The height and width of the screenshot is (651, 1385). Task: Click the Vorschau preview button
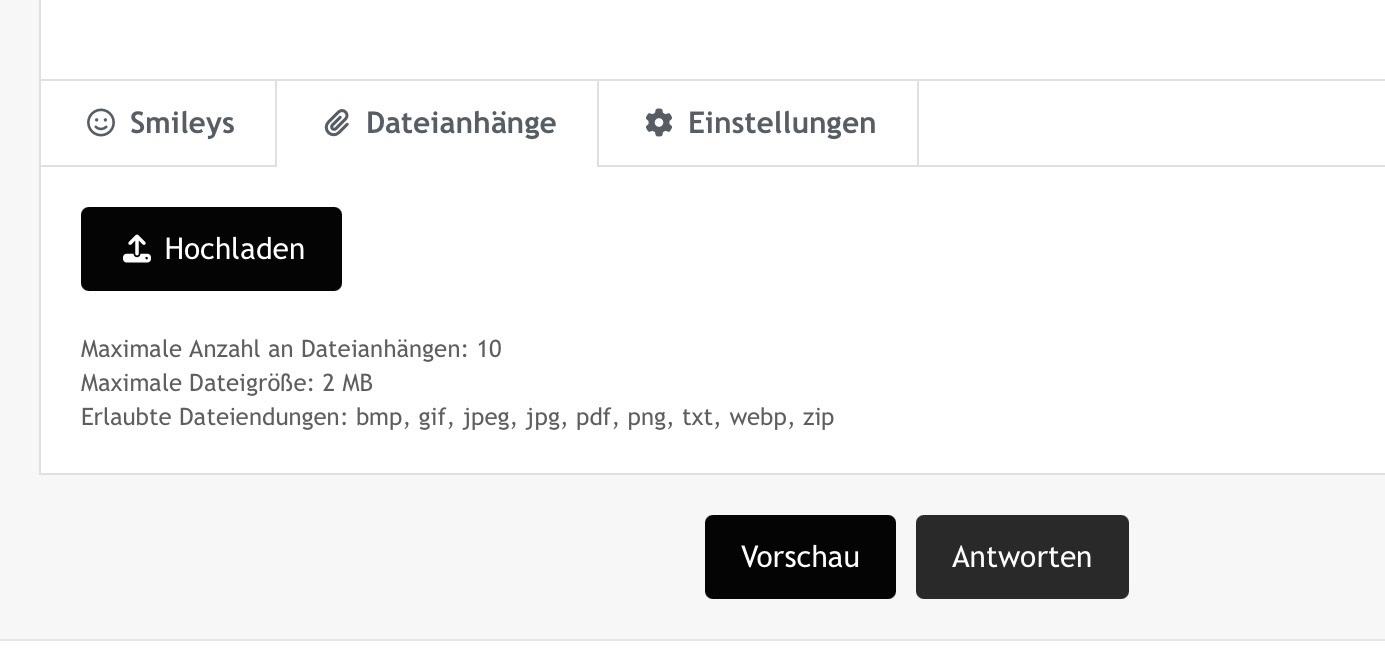coord(800,557)
